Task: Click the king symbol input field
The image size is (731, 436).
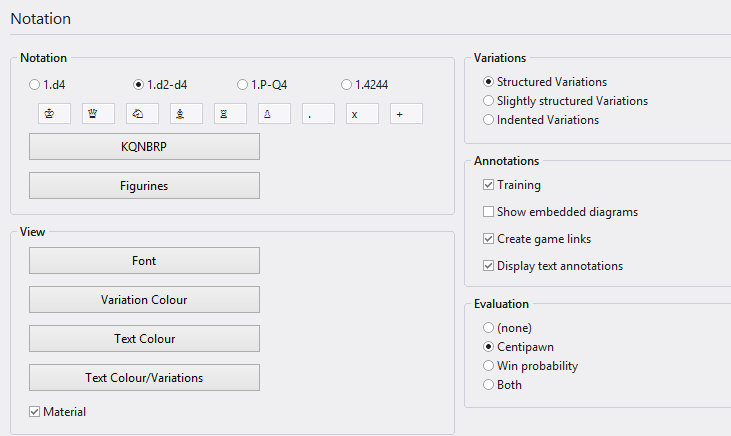Action: (54, 114)
